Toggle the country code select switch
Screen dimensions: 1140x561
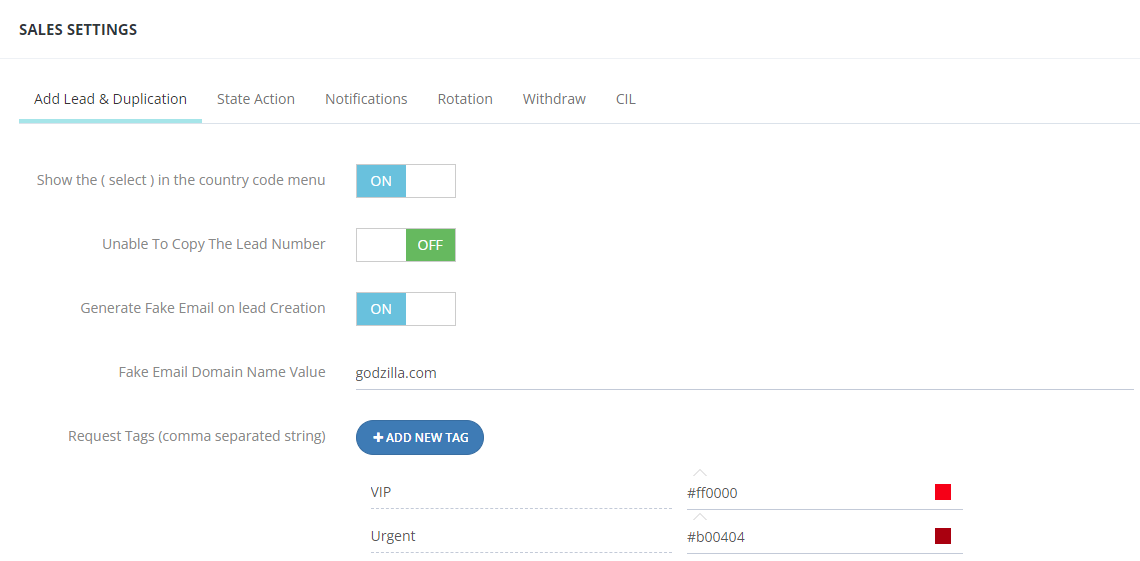[406, 181]
